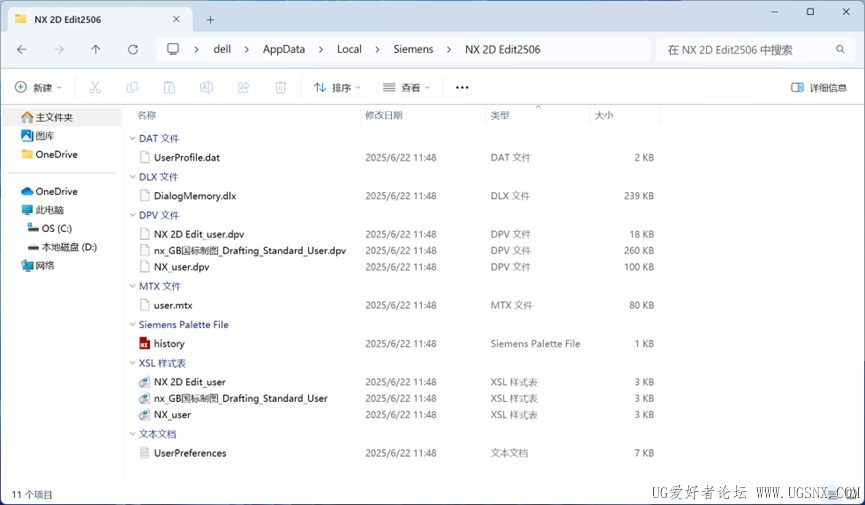Open the 排序 Sort dropdown
Viewport: 865px width, 505px height.
click(x=337, y=87)
